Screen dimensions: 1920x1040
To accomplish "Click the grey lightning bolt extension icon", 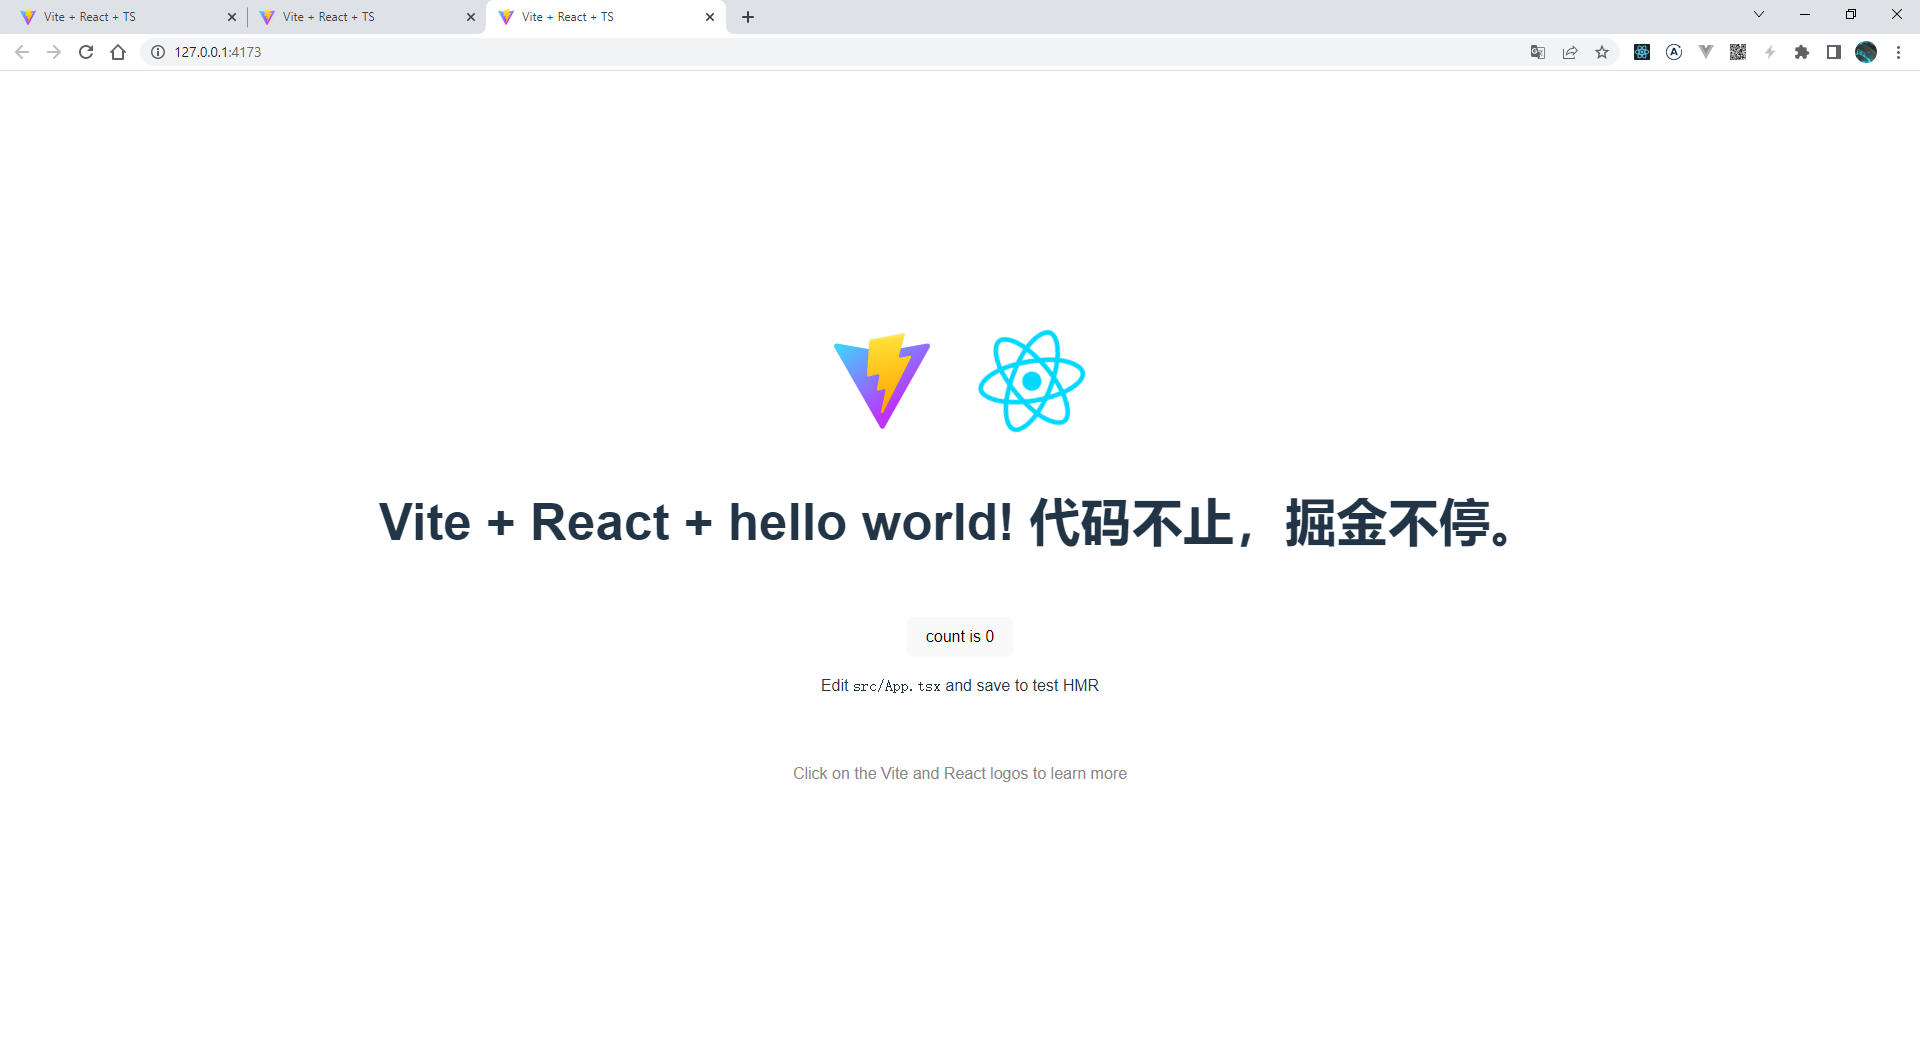I will pyautogui.click(x=1770, y=52).
